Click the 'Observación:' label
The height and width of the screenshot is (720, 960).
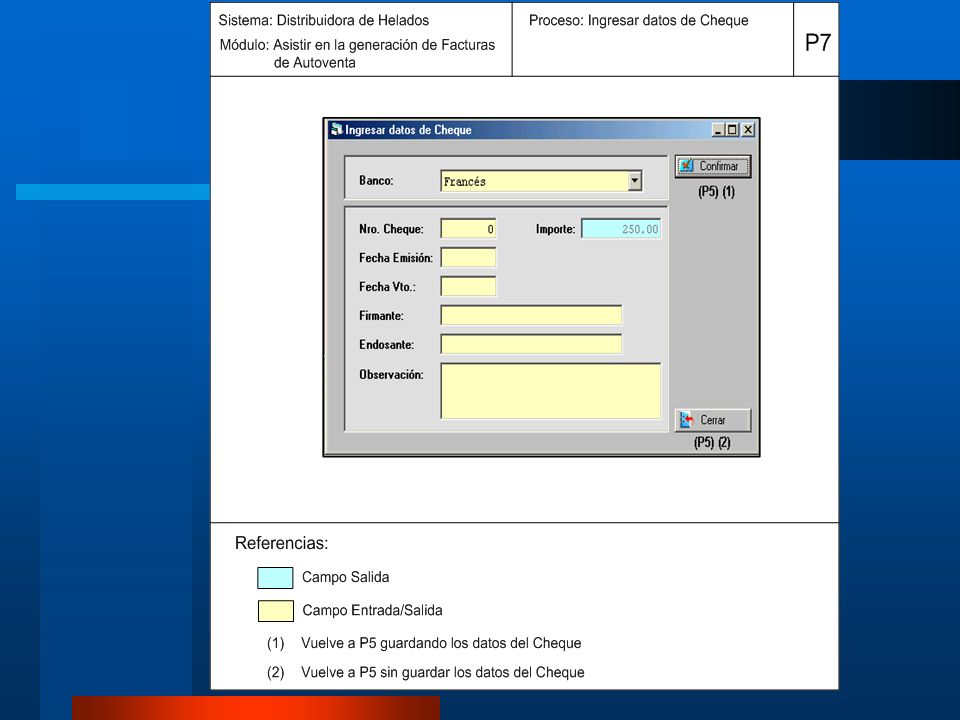click(x=391, y=374)
